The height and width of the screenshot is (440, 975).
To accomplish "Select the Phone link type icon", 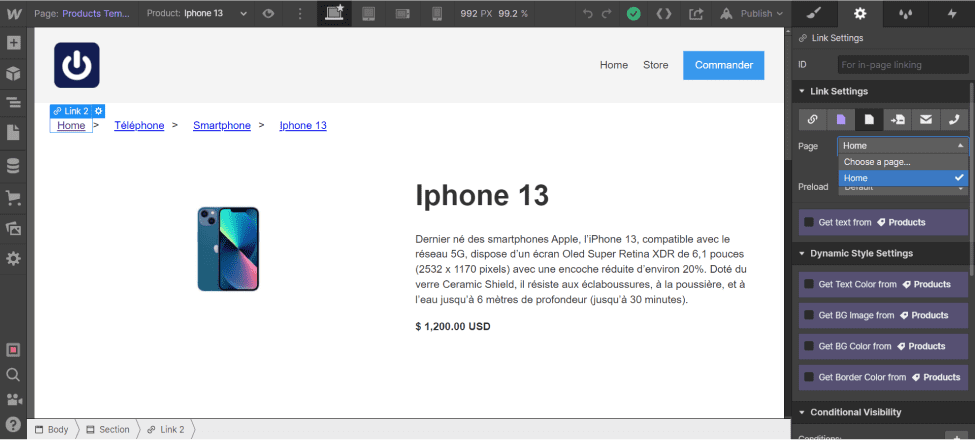I will tap(954, 120).
